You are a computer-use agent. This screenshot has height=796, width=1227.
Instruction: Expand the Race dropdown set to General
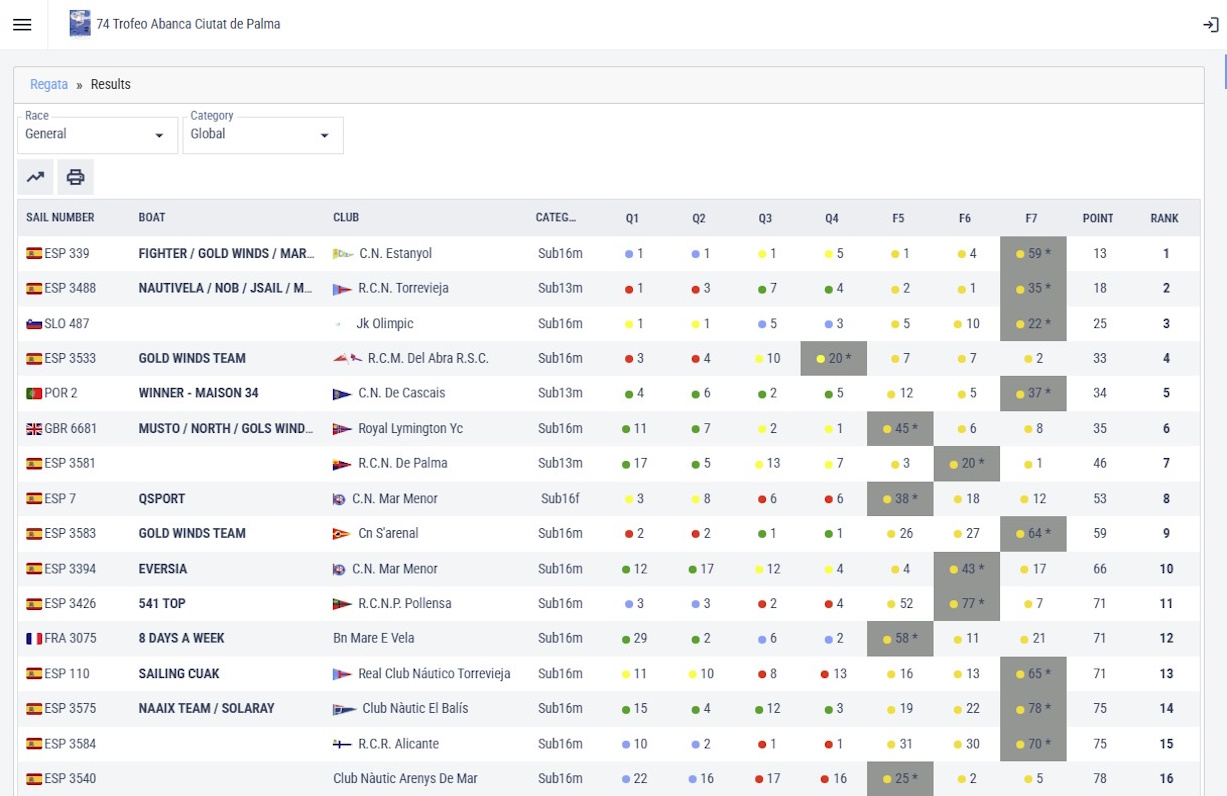click(97, 135)
